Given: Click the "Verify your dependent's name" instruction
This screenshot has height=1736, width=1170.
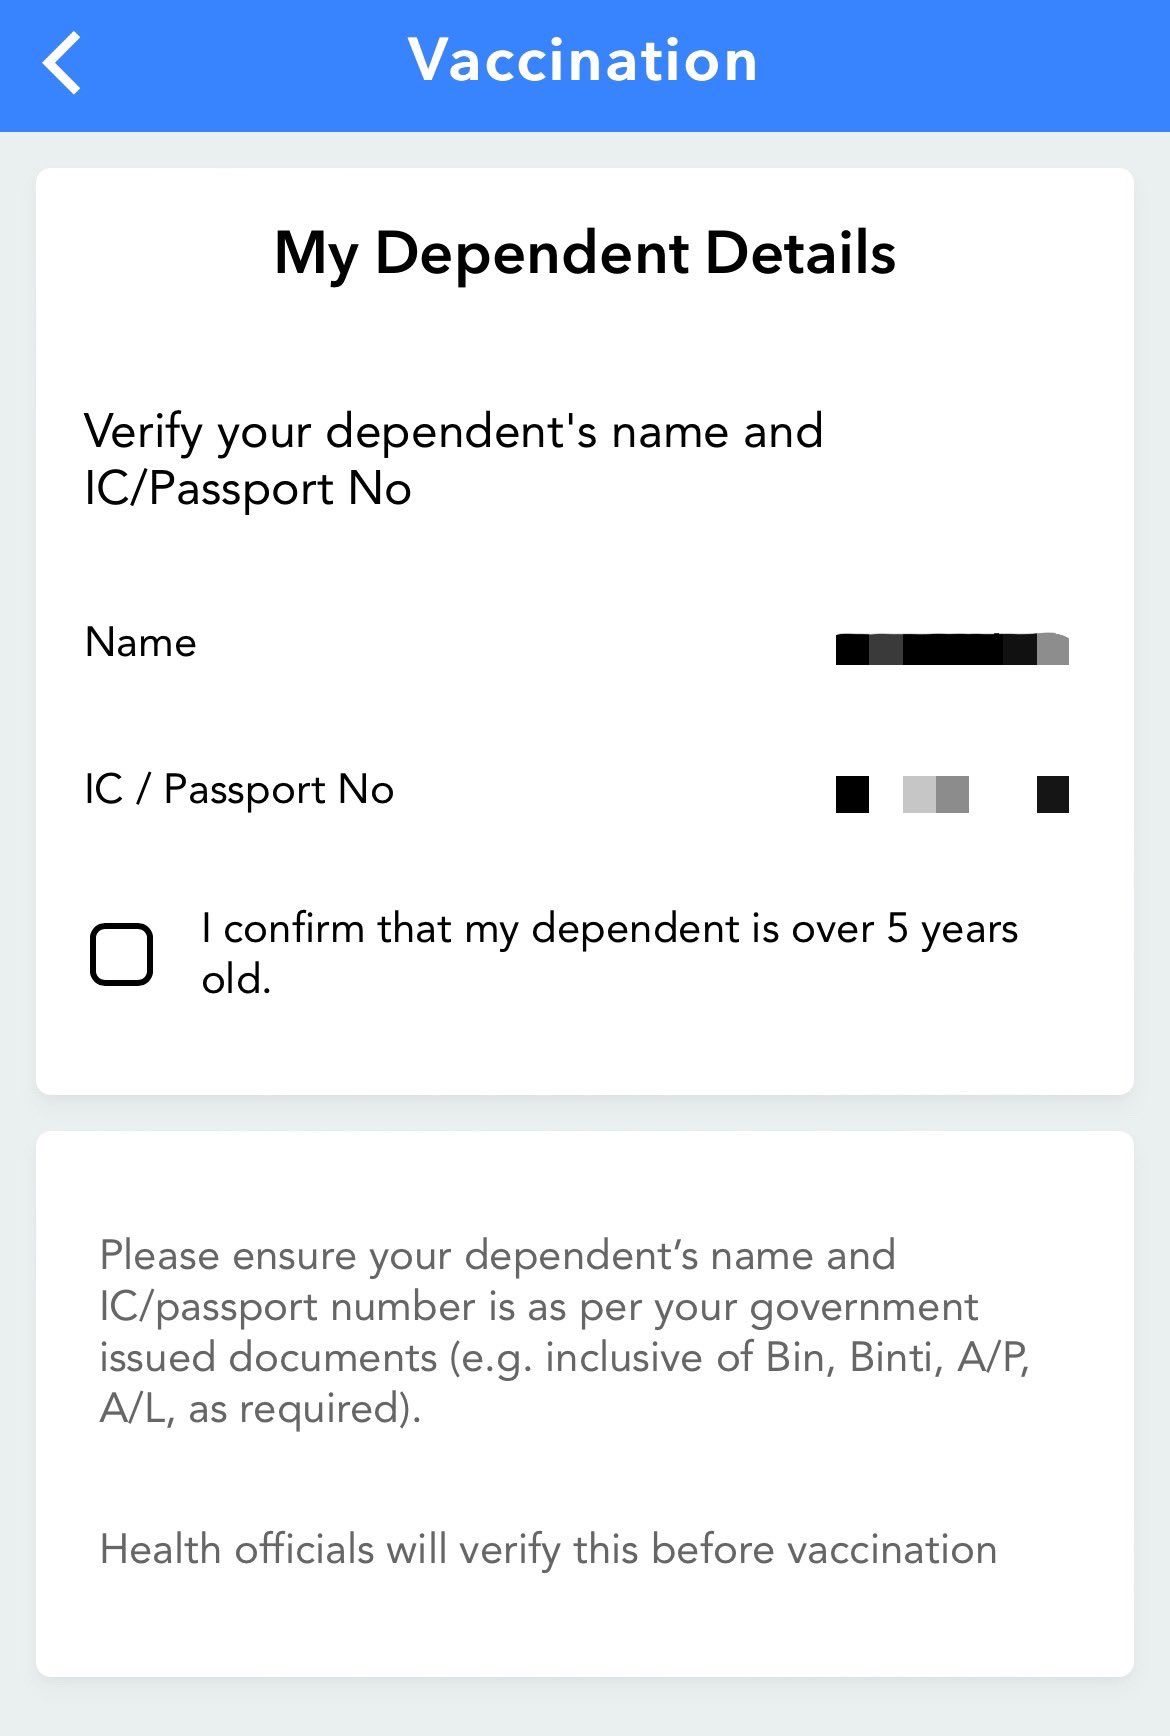Looking at the screenshot, I should [x=453, y=432].
